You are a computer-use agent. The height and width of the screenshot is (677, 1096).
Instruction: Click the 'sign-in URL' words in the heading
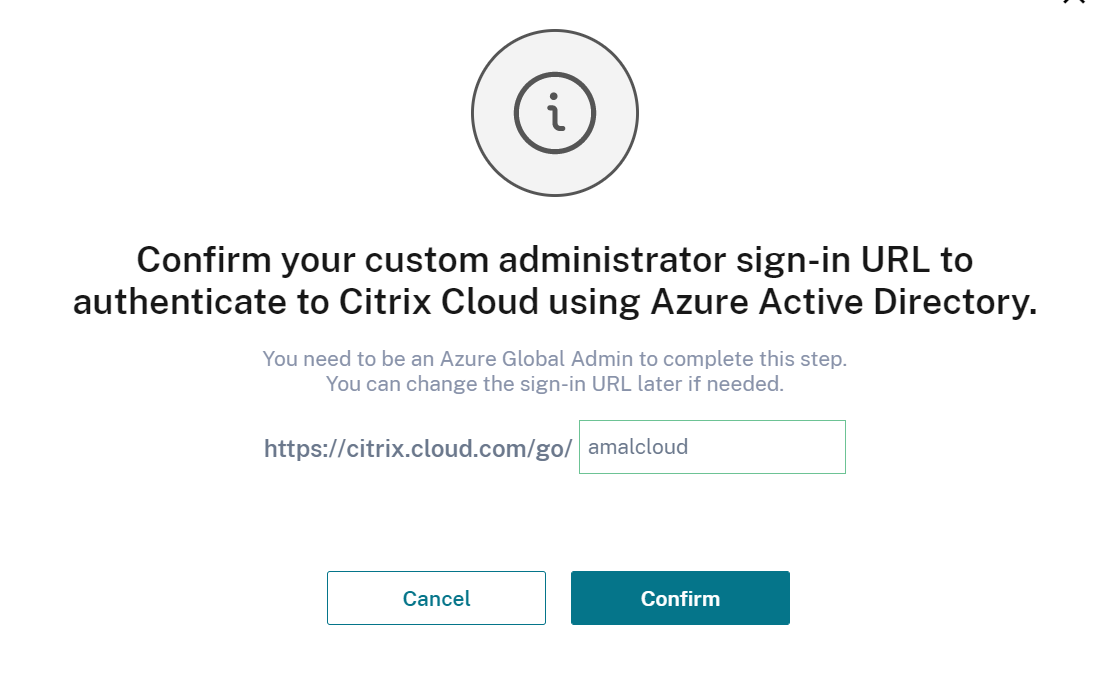coord(832,260)
